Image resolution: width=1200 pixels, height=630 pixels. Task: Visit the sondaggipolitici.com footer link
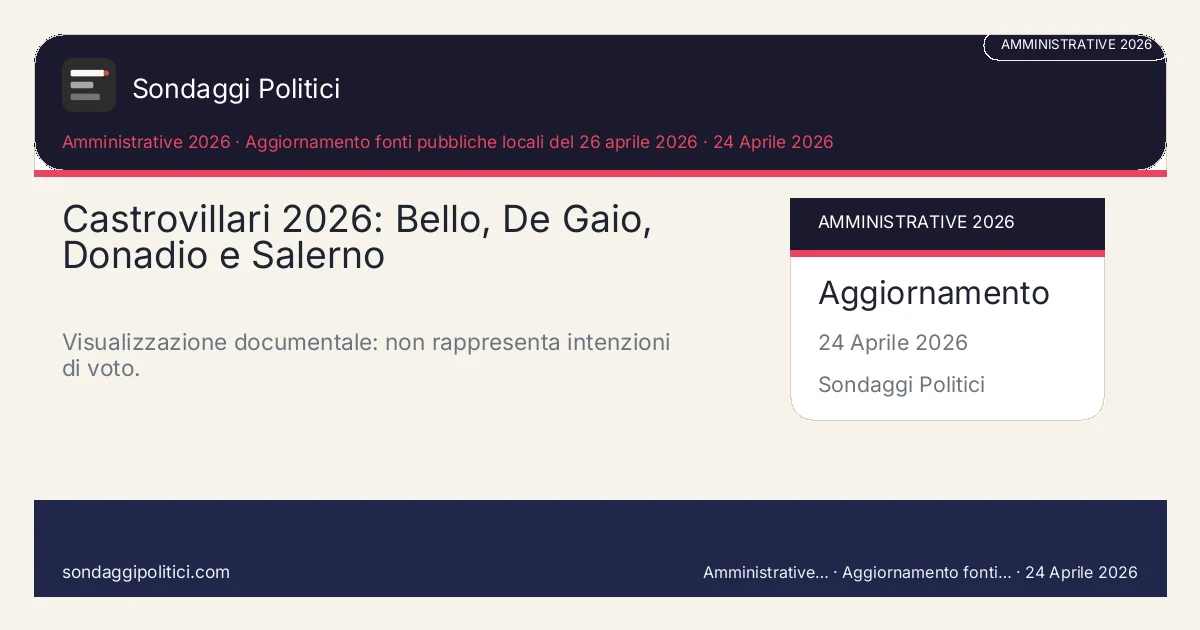click(x=146, y=572)
